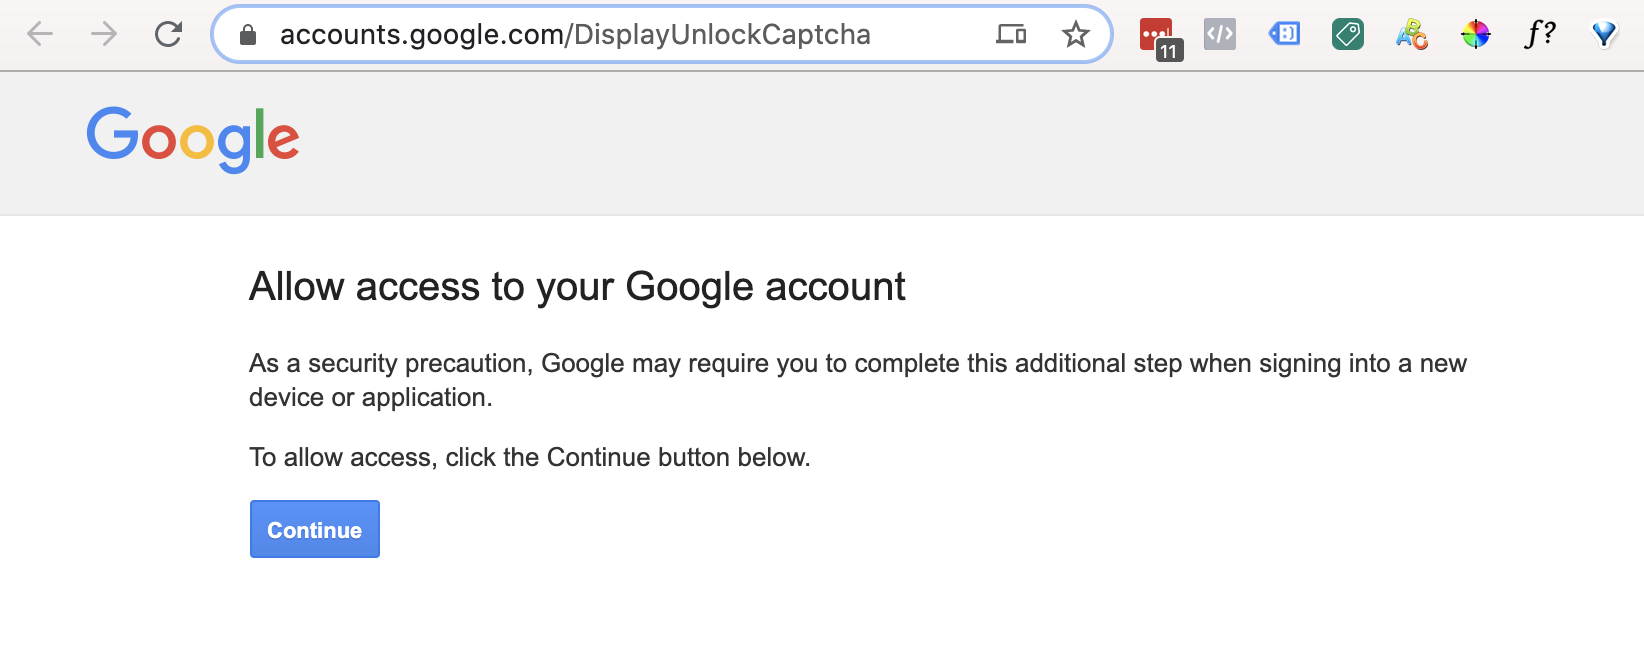Click the Google logo
This screenshot has width=1644, height=656.
coord(193,139)
